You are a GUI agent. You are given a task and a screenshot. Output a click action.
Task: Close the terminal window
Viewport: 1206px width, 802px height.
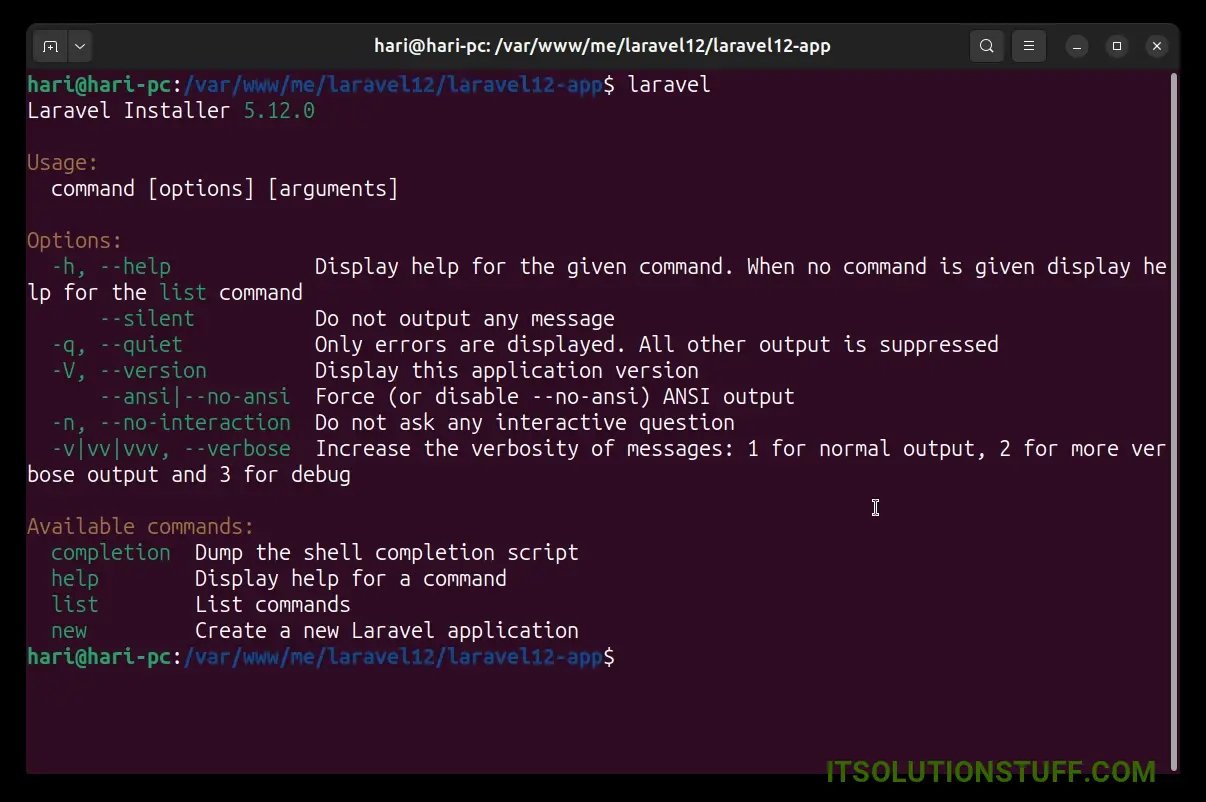click(1157, 46)
